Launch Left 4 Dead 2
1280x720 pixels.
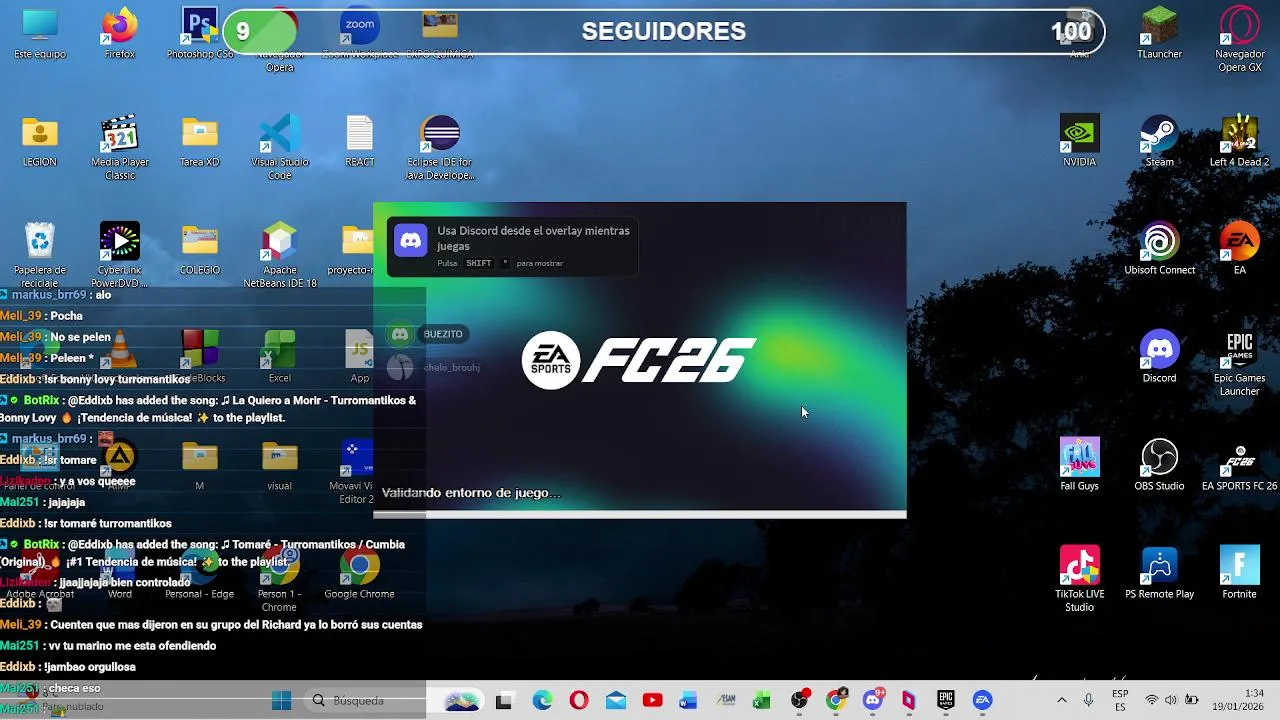(1240, 142)
